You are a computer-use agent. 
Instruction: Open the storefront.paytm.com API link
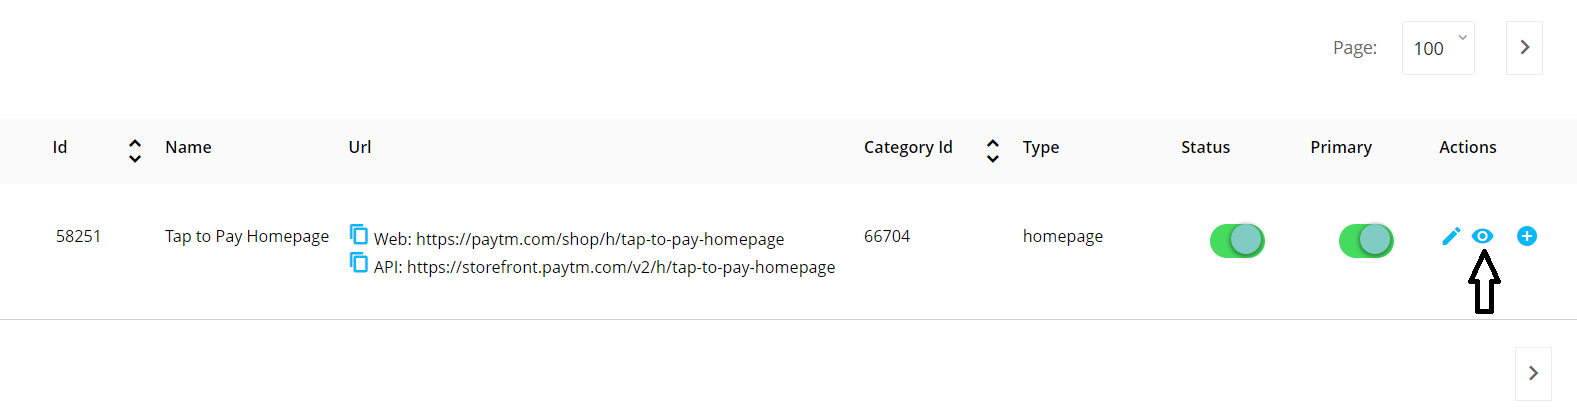621,267
